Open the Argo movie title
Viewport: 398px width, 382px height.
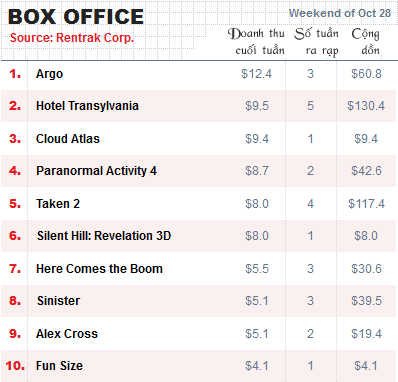[x=49, y=74]
